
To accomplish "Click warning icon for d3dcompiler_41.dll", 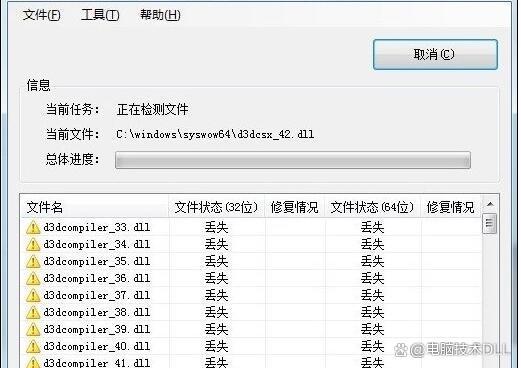I will click(x=33, y=363).
